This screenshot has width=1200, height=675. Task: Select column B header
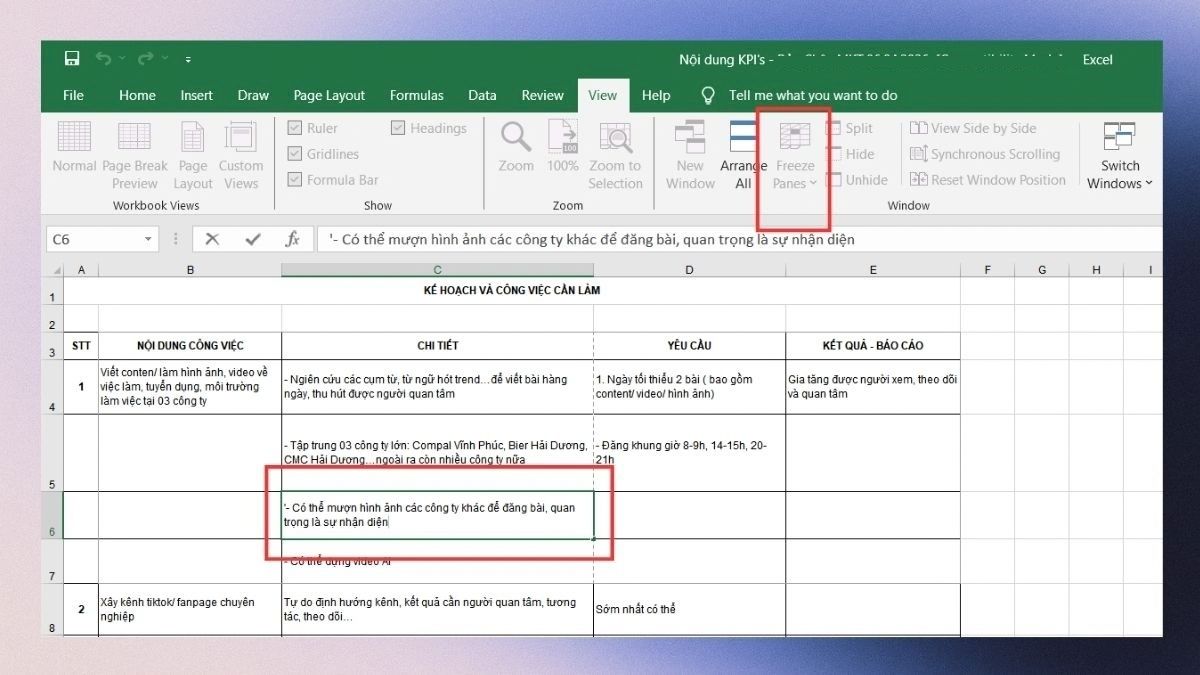click(x=190, y=270)
